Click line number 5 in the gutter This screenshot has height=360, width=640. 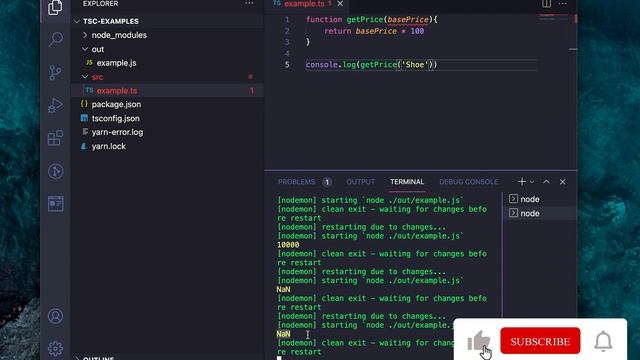tap(287, 64)
